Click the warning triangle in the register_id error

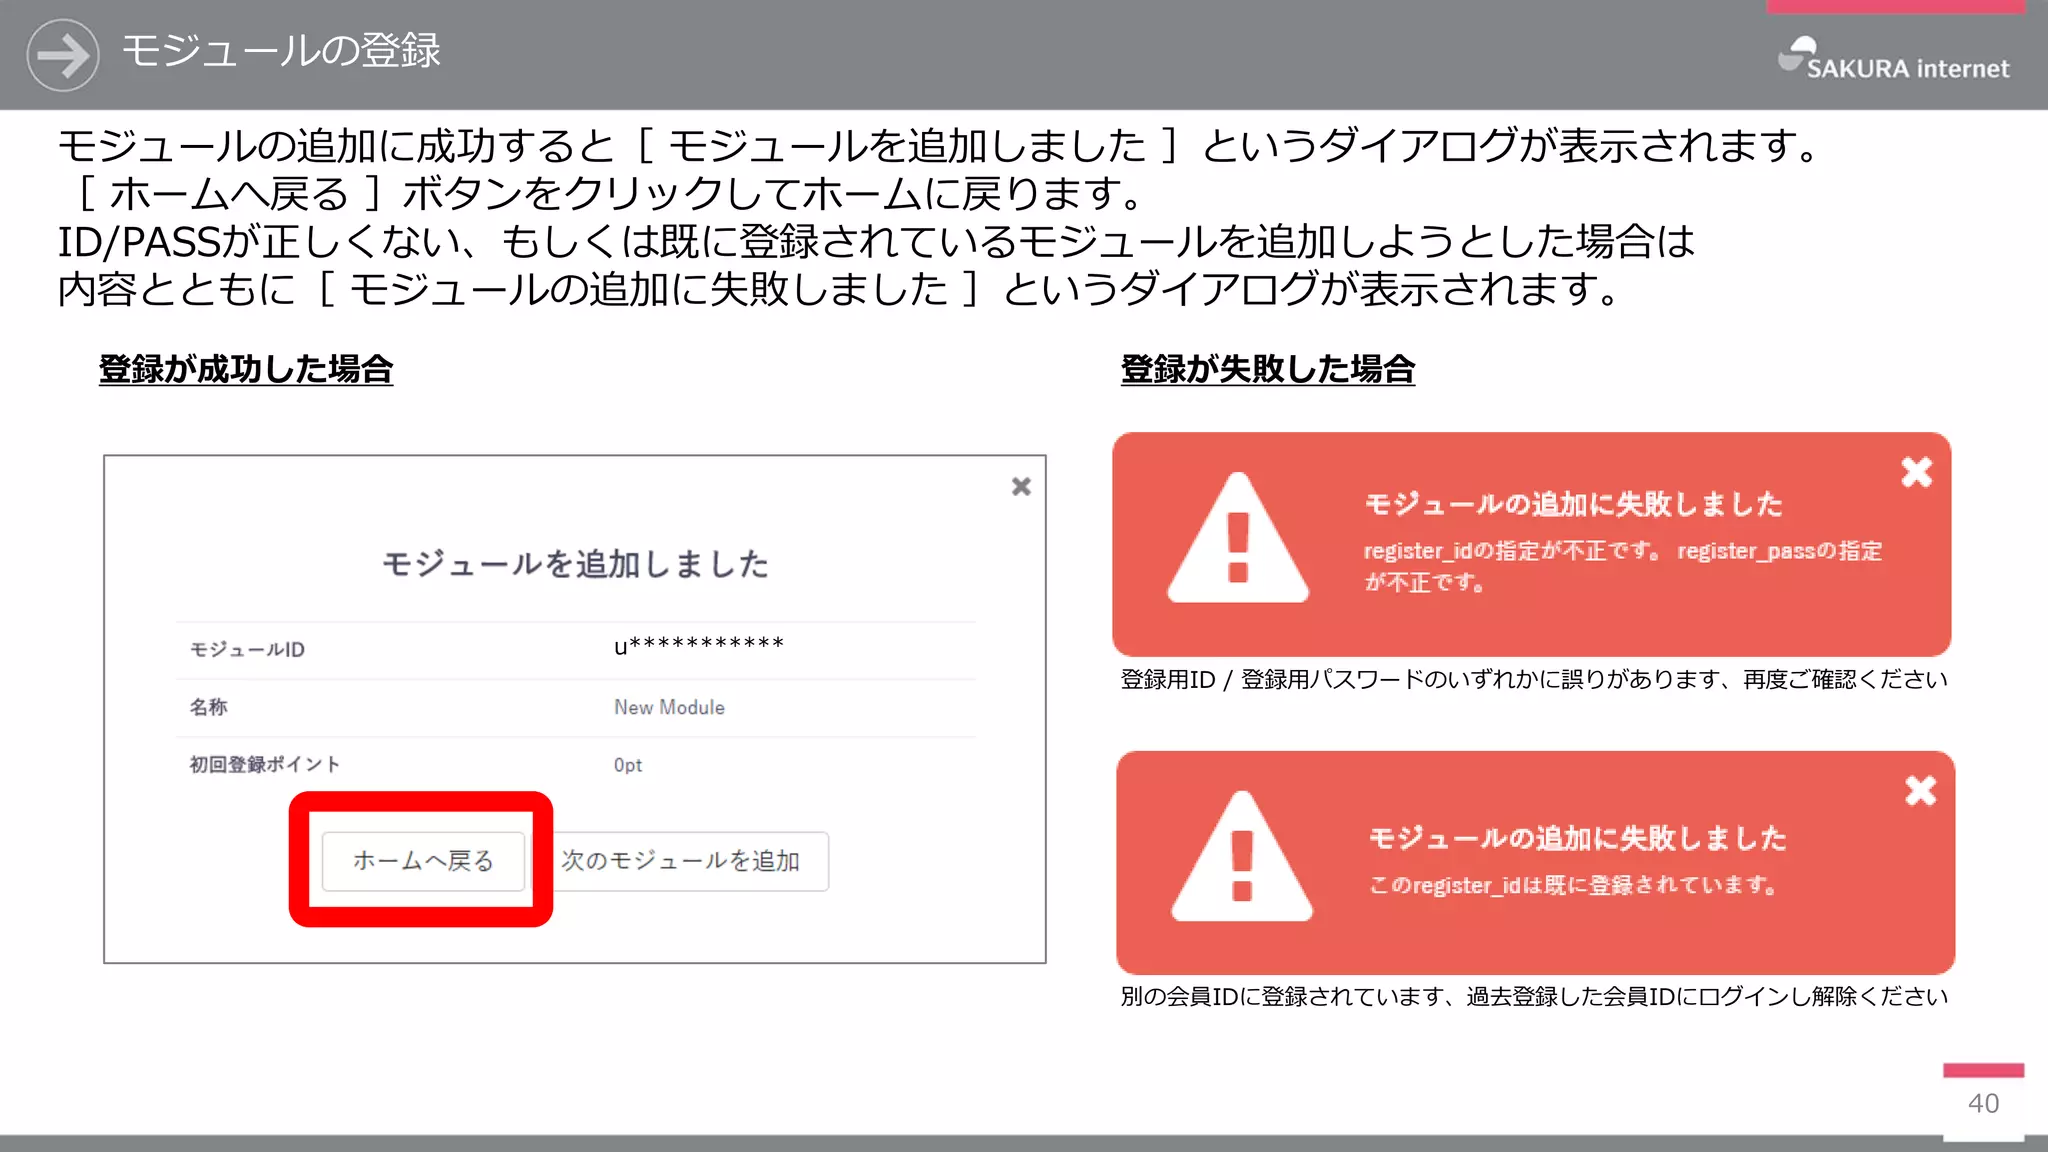click(x=1238, y=538)
